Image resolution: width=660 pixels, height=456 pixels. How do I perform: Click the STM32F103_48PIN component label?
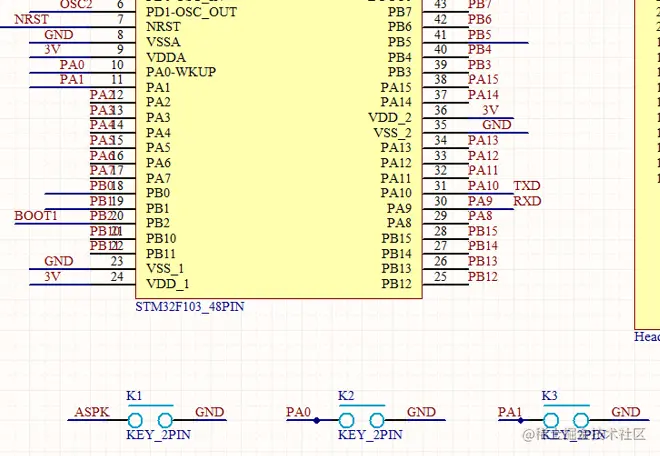tap(189, 306)
